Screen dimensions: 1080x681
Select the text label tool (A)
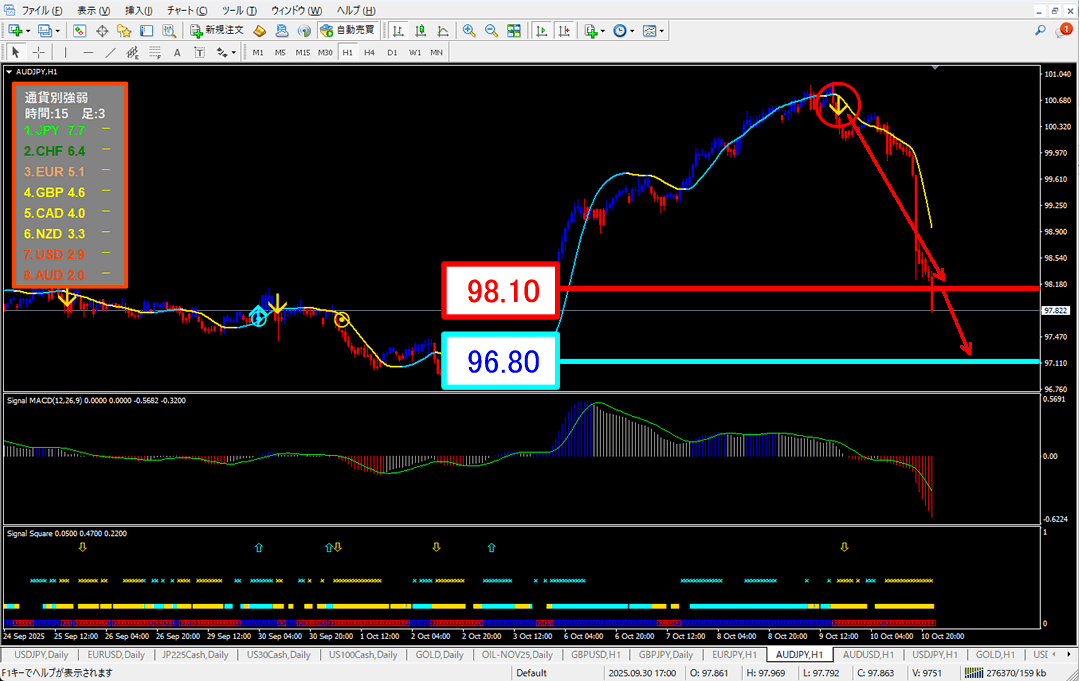177,52
